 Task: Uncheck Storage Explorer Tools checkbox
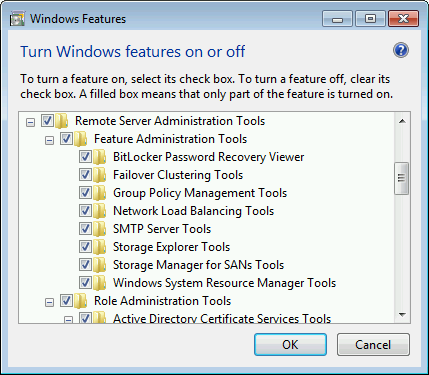pos(85,247)
